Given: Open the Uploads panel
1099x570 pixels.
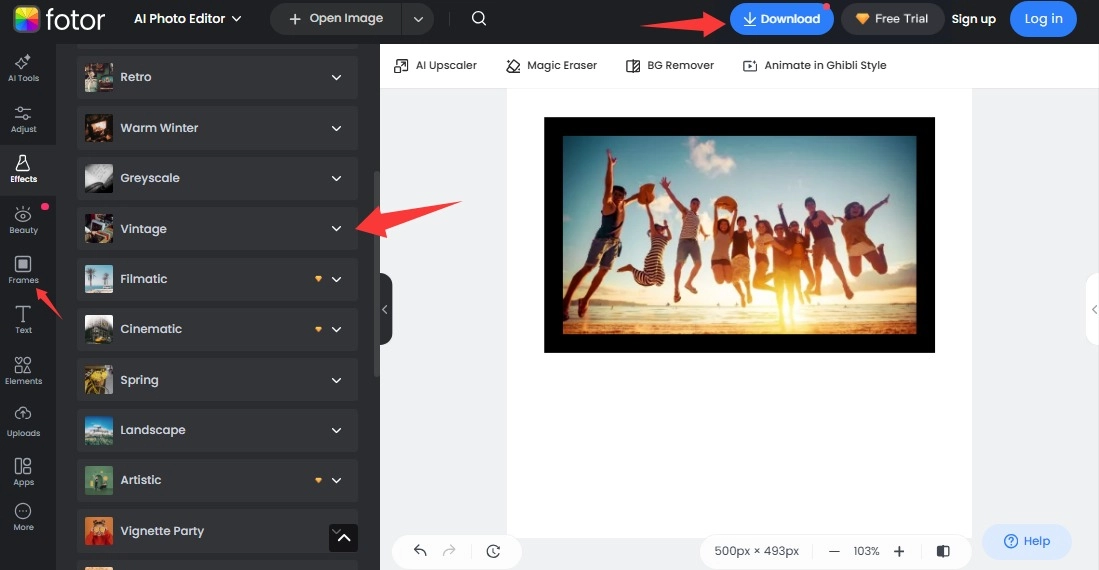Looking at the screenshot, I should click(23, 421).
